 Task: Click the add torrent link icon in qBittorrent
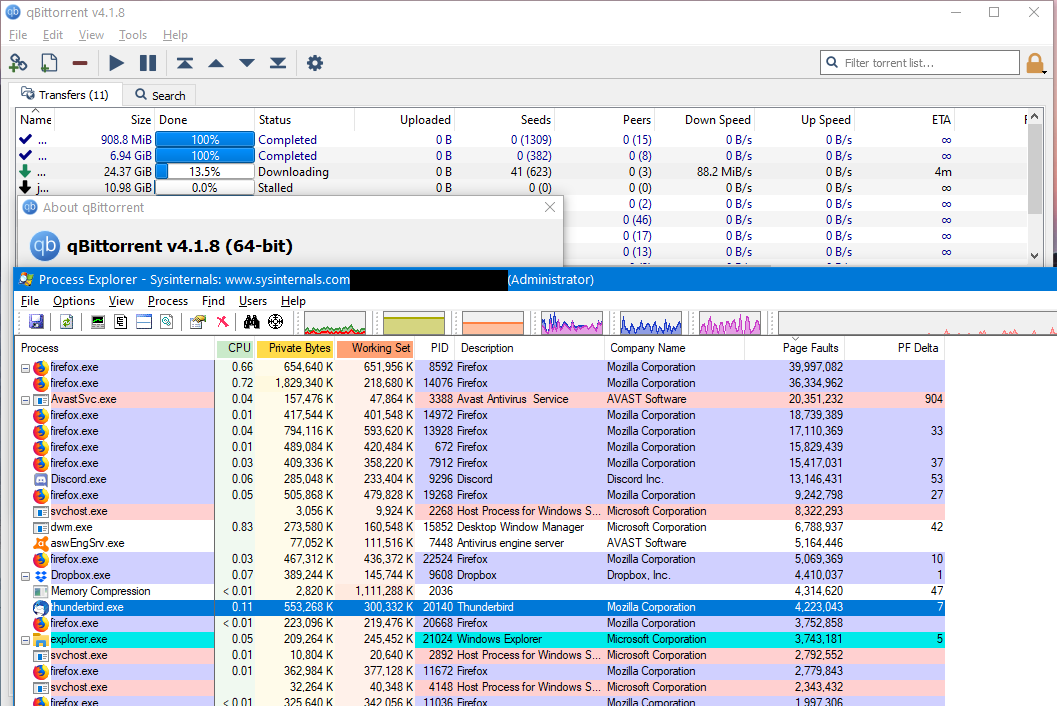point(18,63)
